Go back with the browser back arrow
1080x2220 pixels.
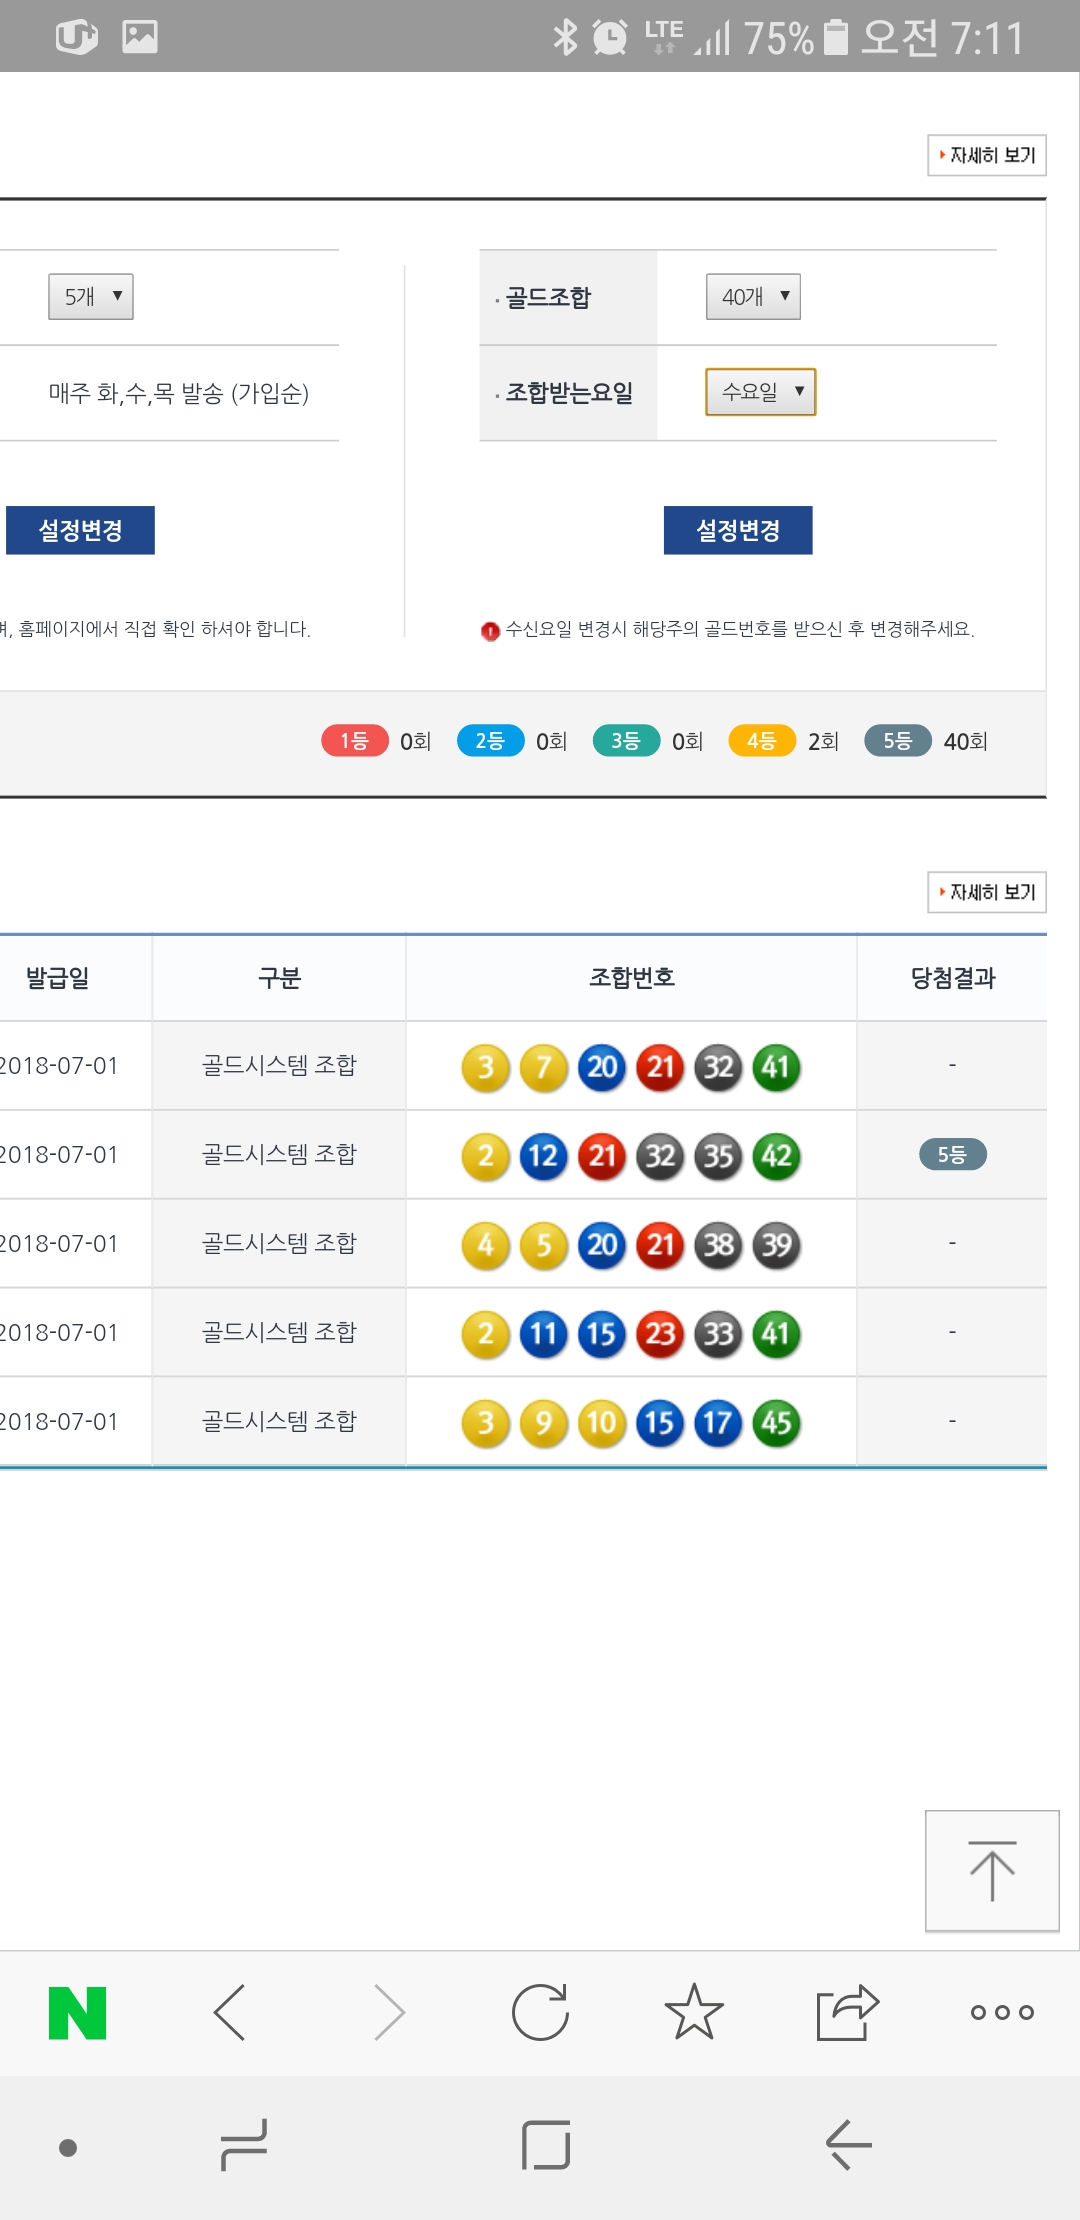231,2012
